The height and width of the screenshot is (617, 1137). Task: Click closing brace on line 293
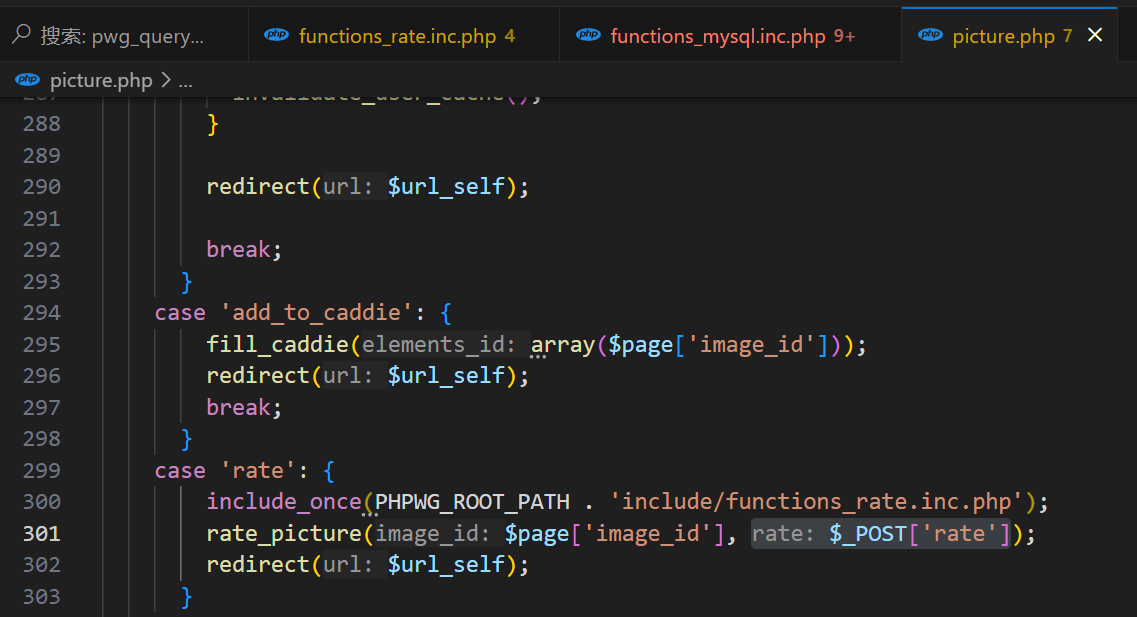tap(186, 282)
